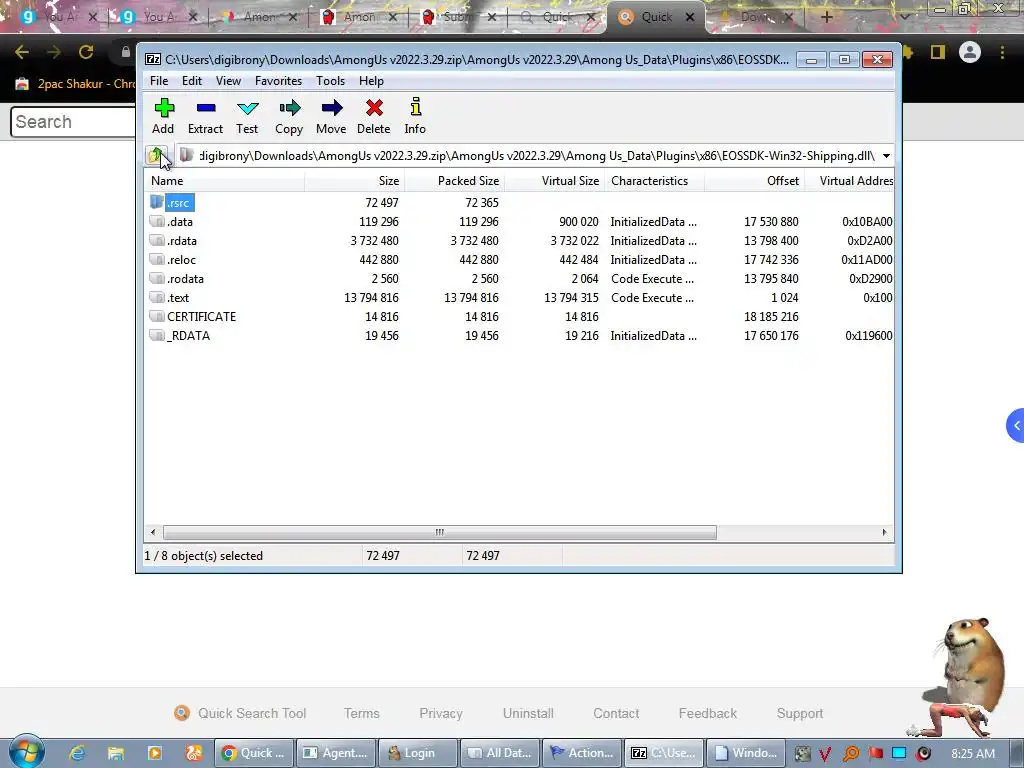Sort by Characteristics column header
This screenshot has width=1024, height=768.
(654, 181)
